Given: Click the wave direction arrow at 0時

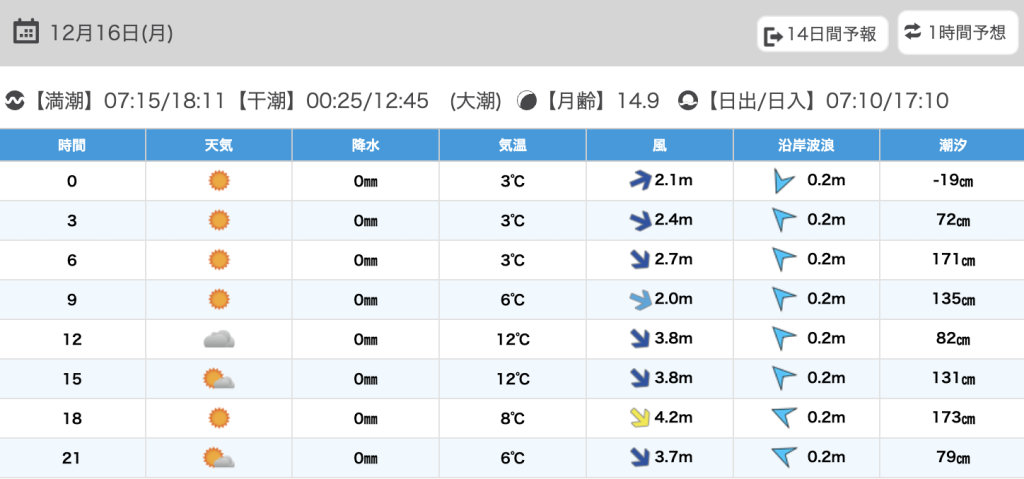Looking at the screenshot, I should click(783, 181).
